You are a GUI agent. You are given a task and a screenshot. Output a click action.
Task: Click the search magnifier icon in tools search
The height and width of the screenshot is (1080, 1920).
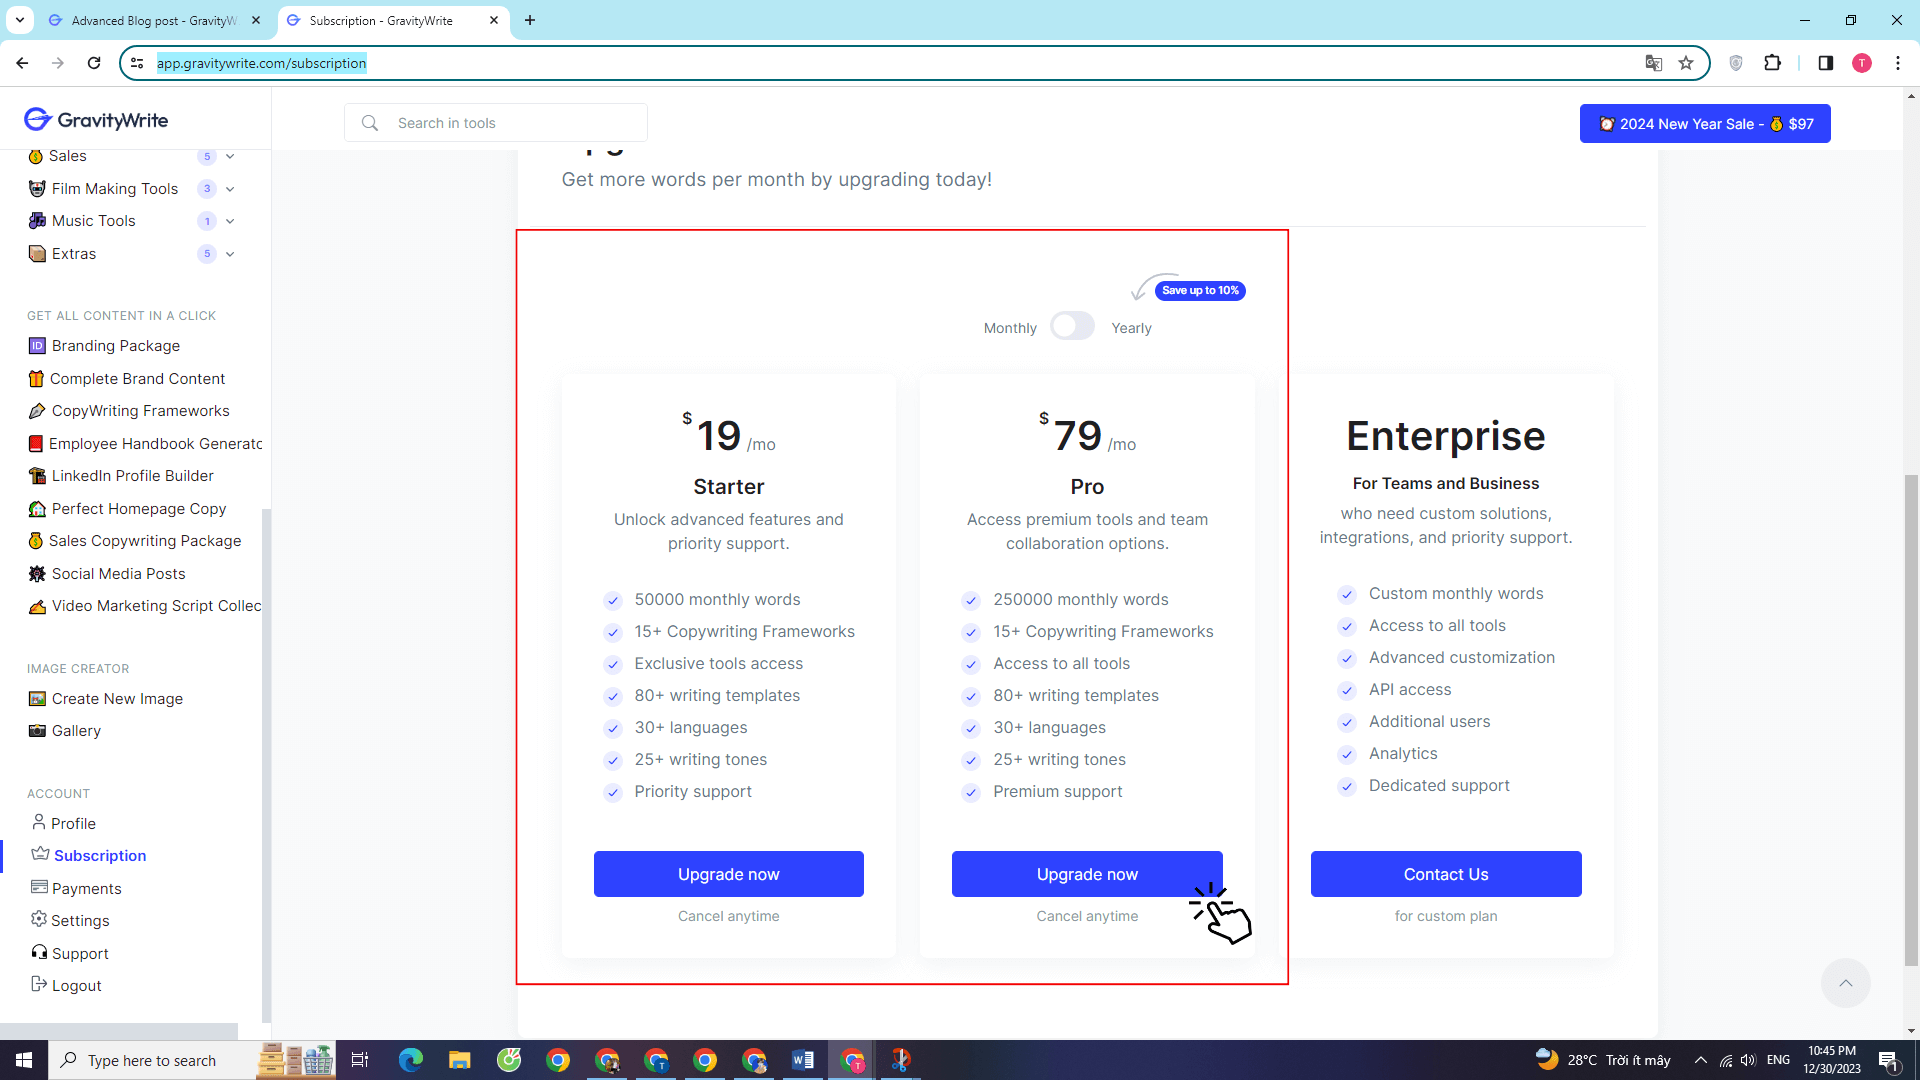pyautogui.click(x=370, y=123)
